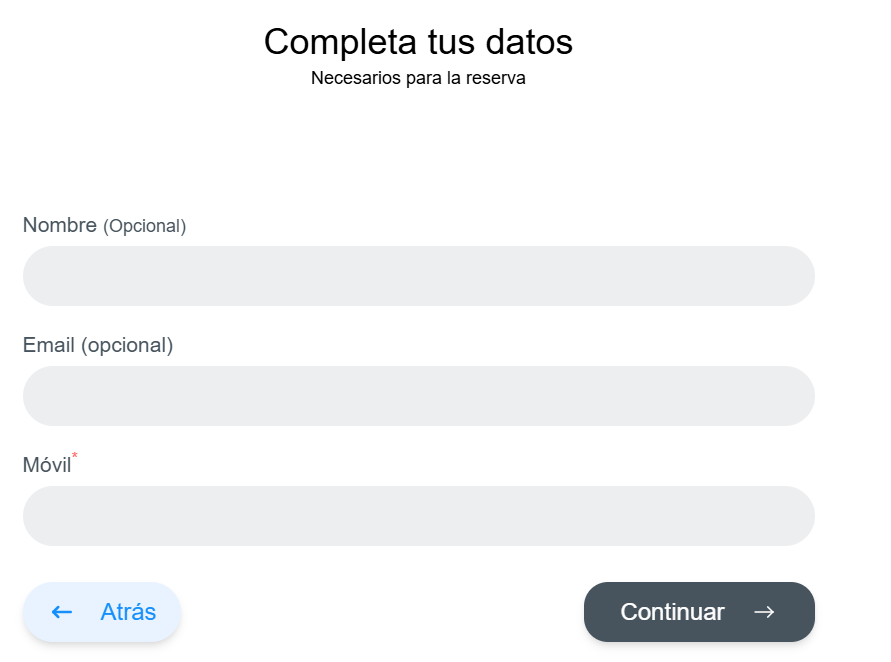Click the Nombre field label
Viewport: 891px width, 662px height.
click(x=59, y=225)
